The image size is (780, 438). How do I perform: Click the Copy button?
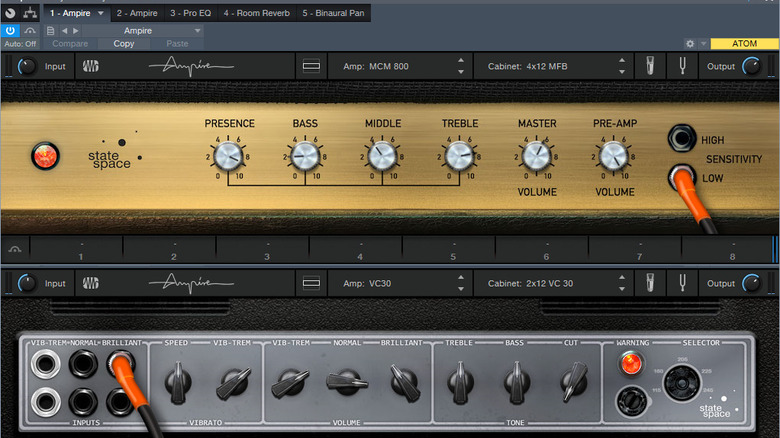124,44
